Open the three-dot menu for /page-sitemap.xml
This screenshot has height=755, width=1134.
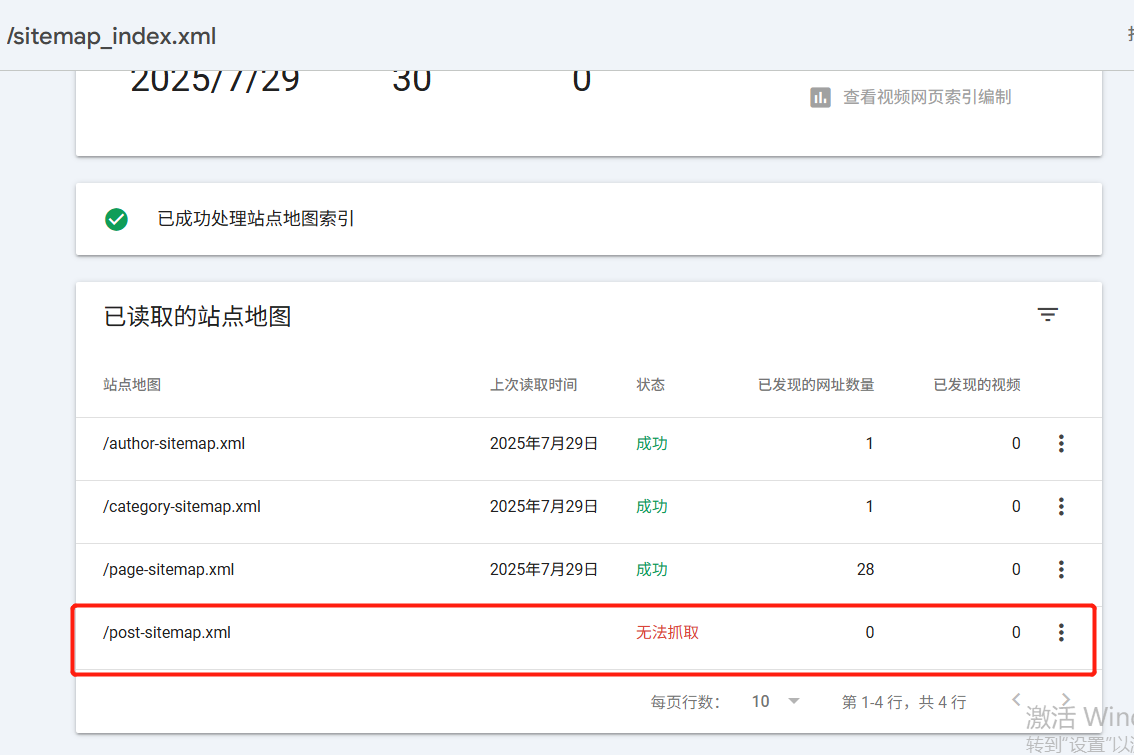point(1061,569)
